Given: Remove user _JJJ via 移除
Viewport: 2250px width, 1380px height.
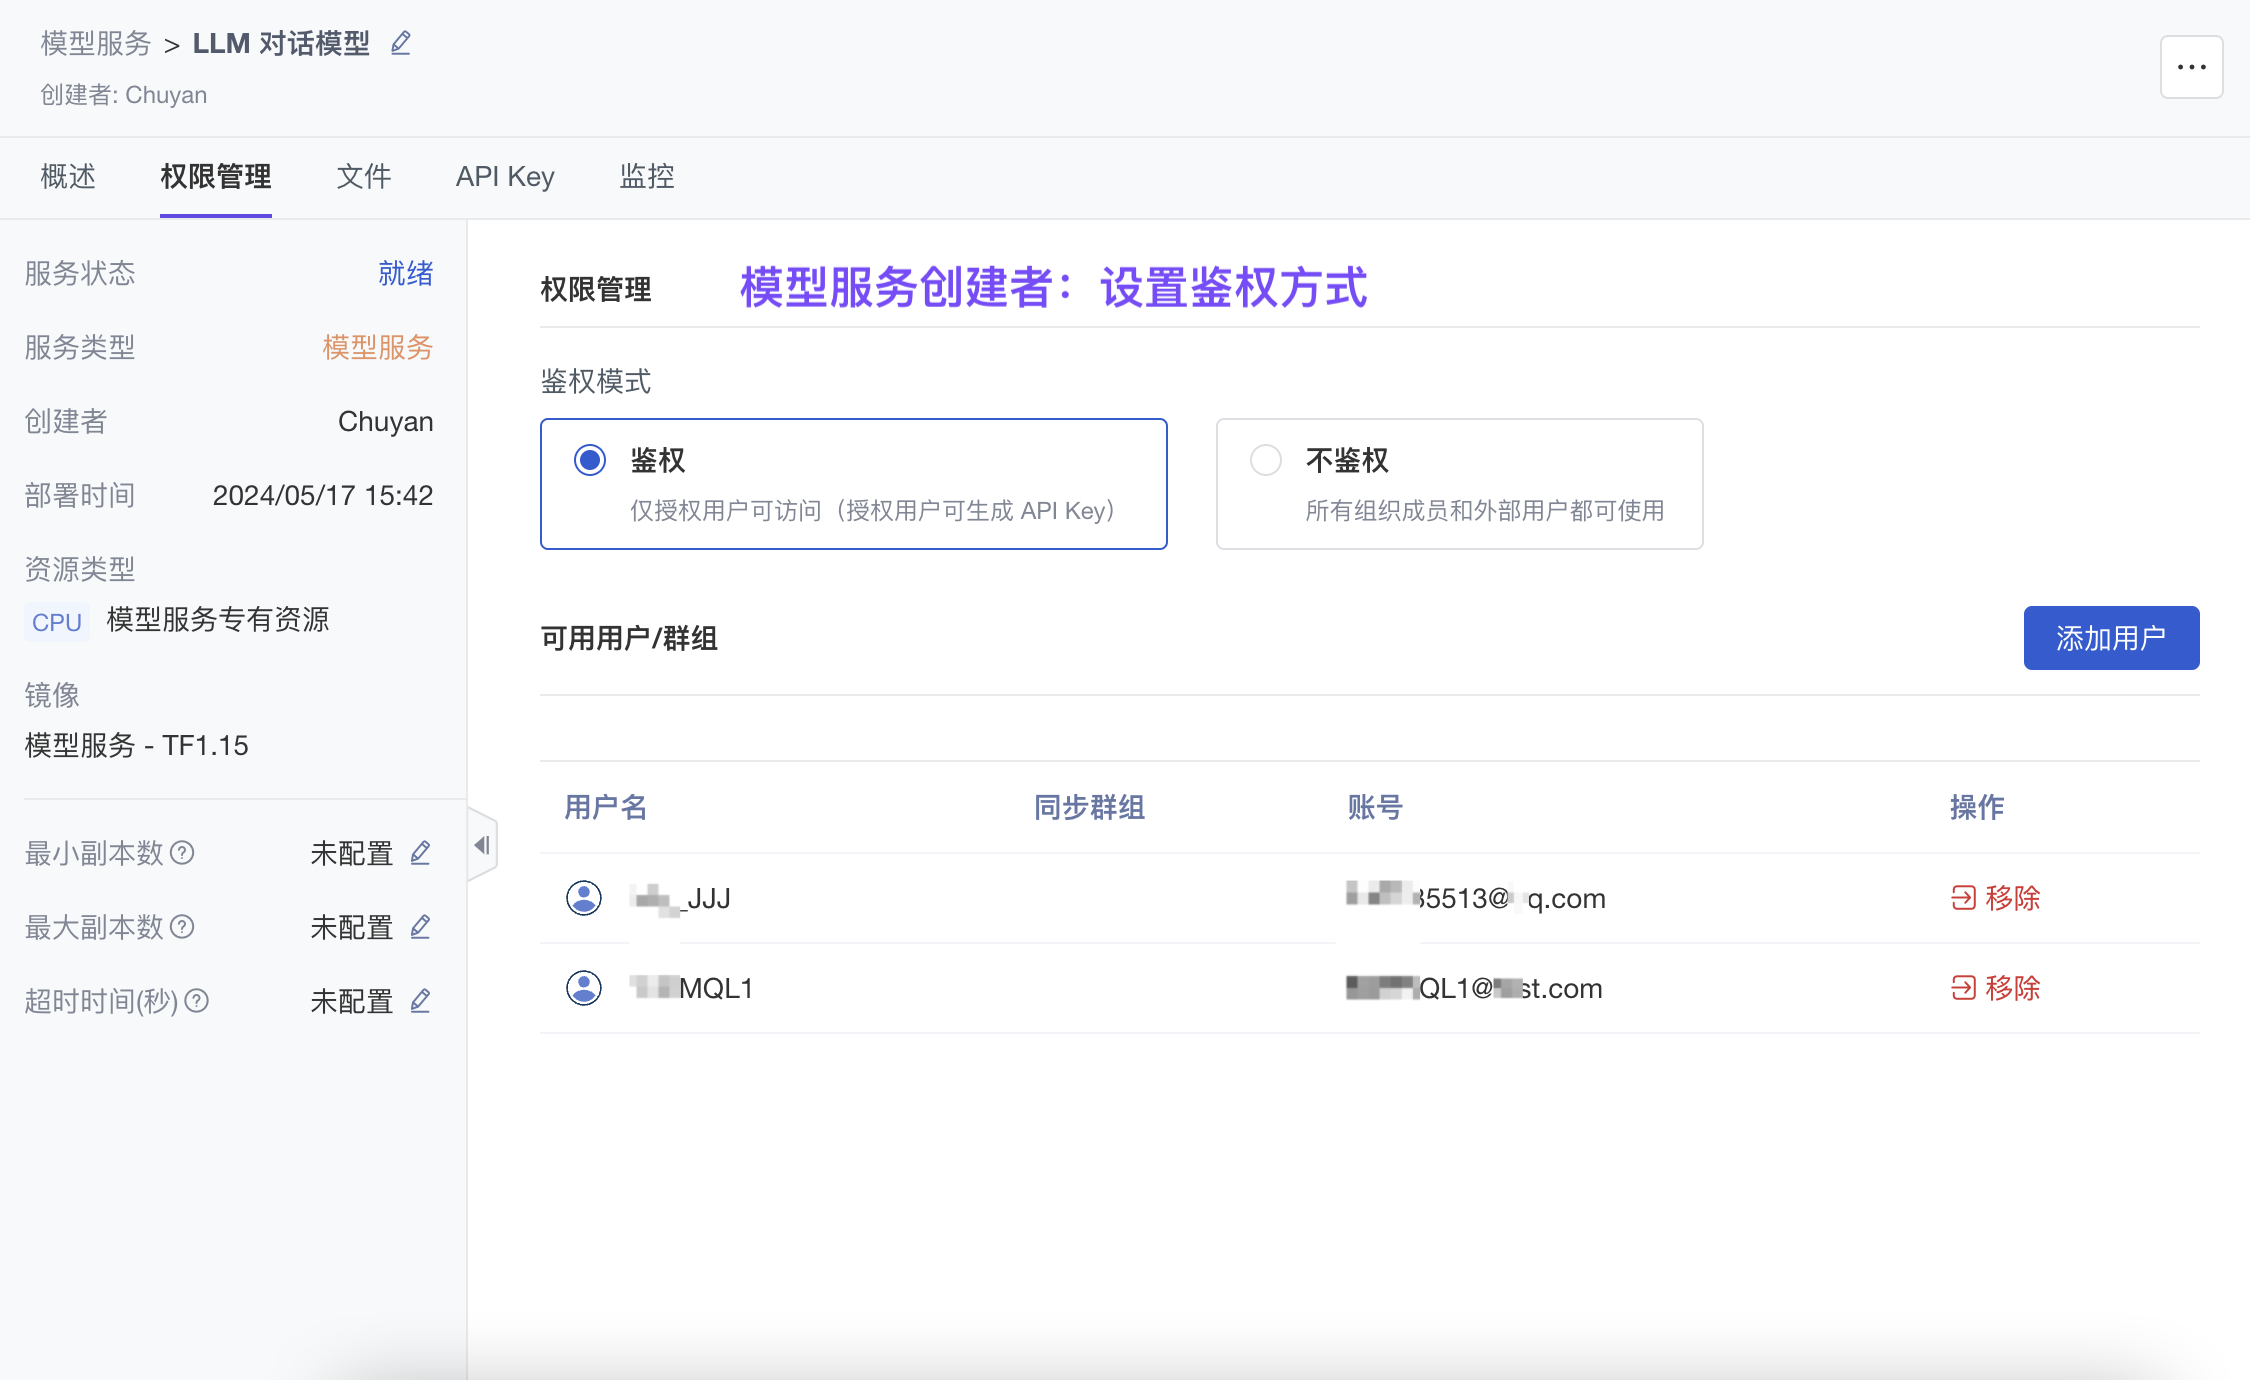Looking at the screenshot, I should pos(1995,898).
